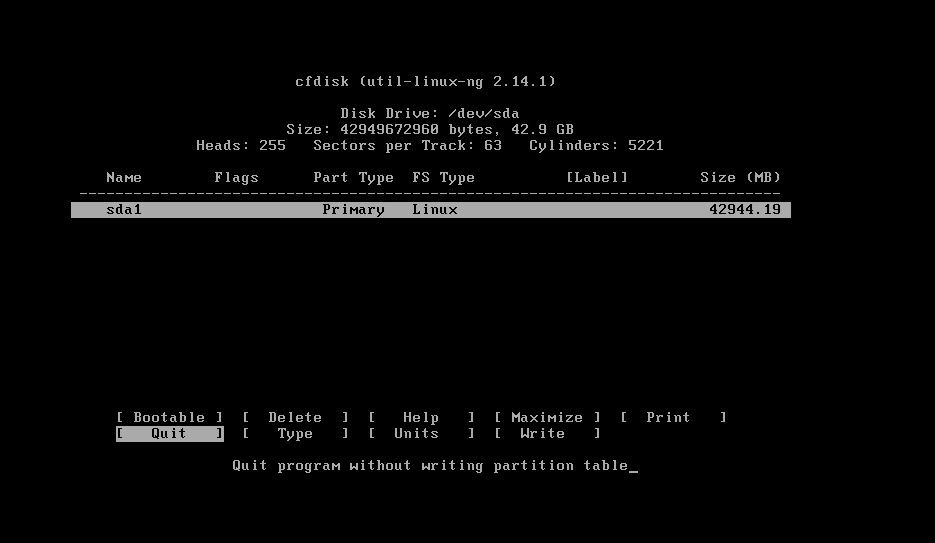Click the Primary part type cell

[x=353, y=210]
